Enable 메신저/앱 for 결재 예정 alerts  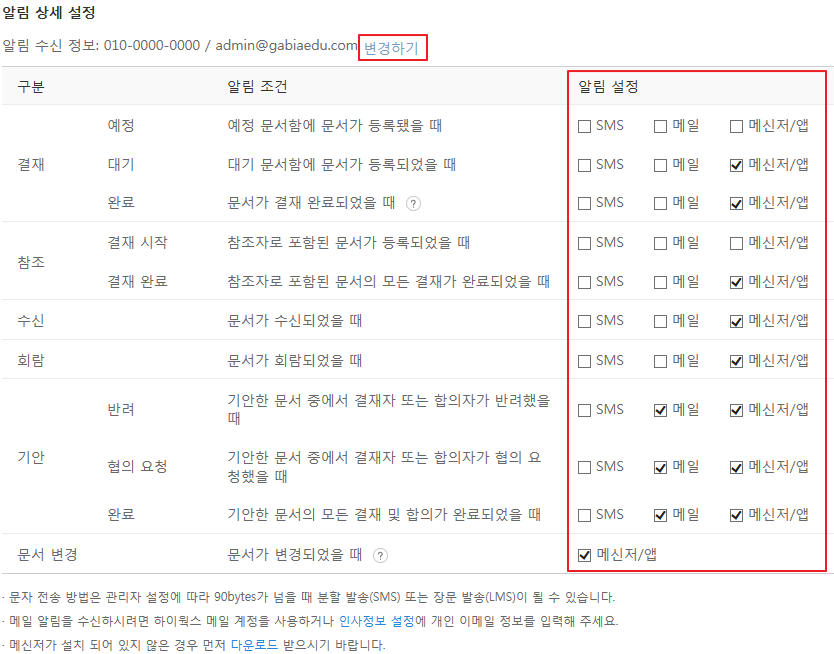(x=737, y=126)
